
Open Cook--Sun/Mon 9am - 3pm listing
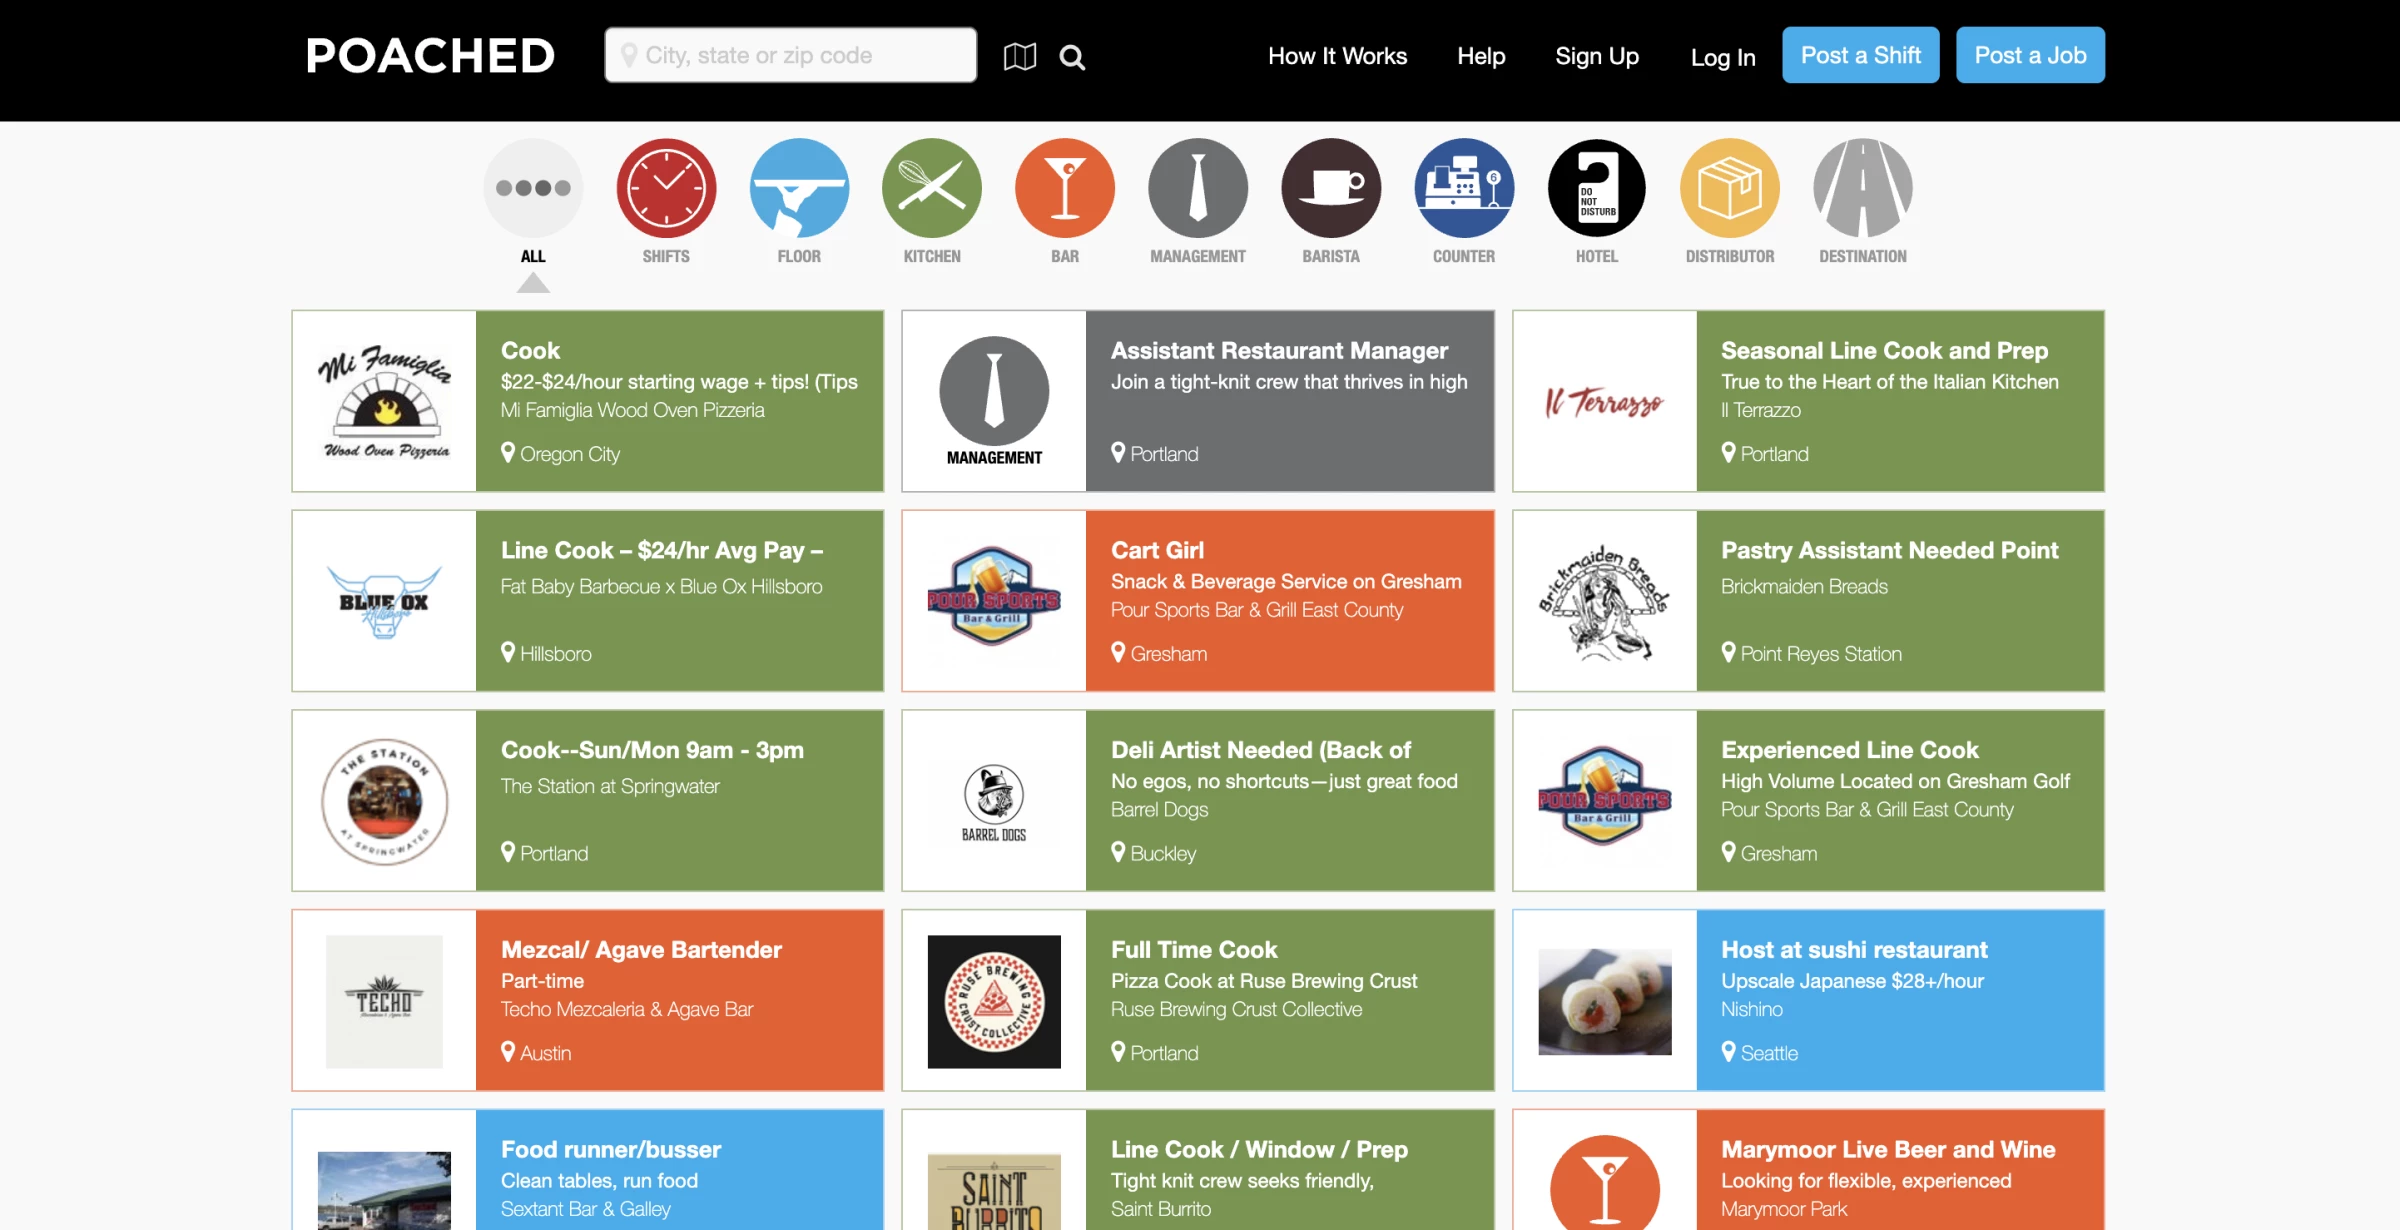coord(652,751)
